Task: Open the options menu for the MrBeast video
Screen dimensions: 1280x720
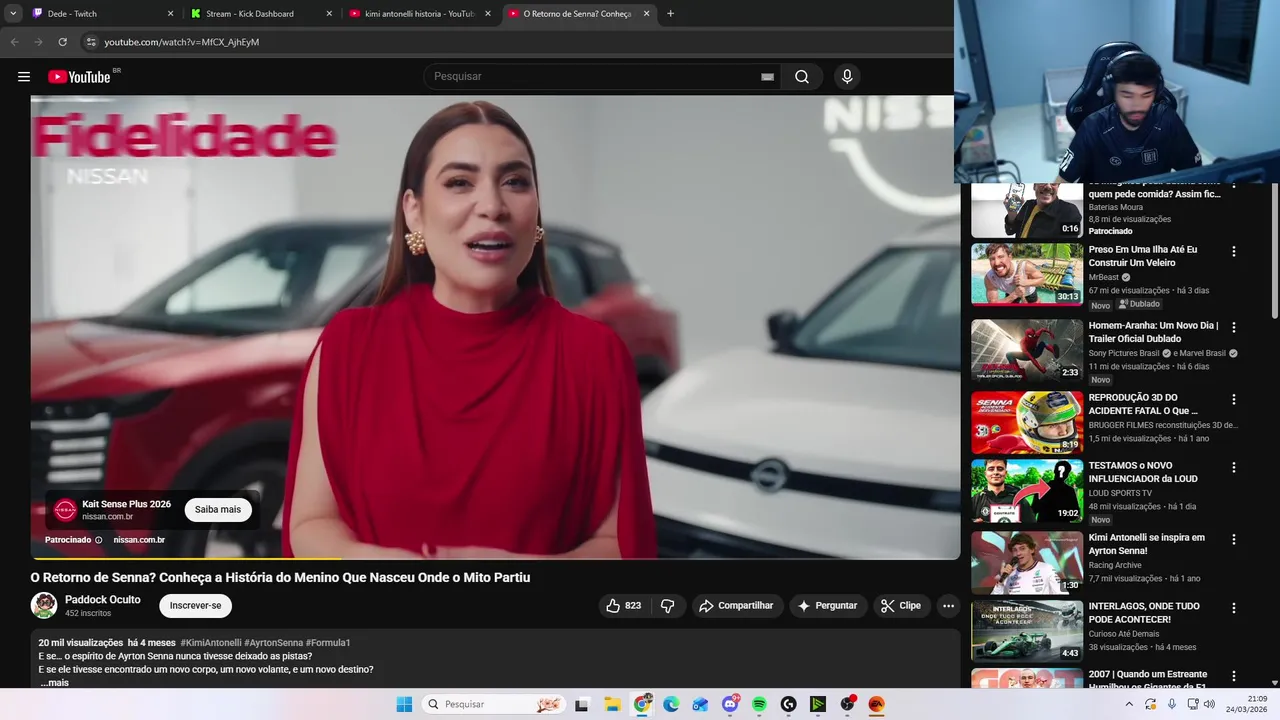Action: click(x=1234, y=252)
